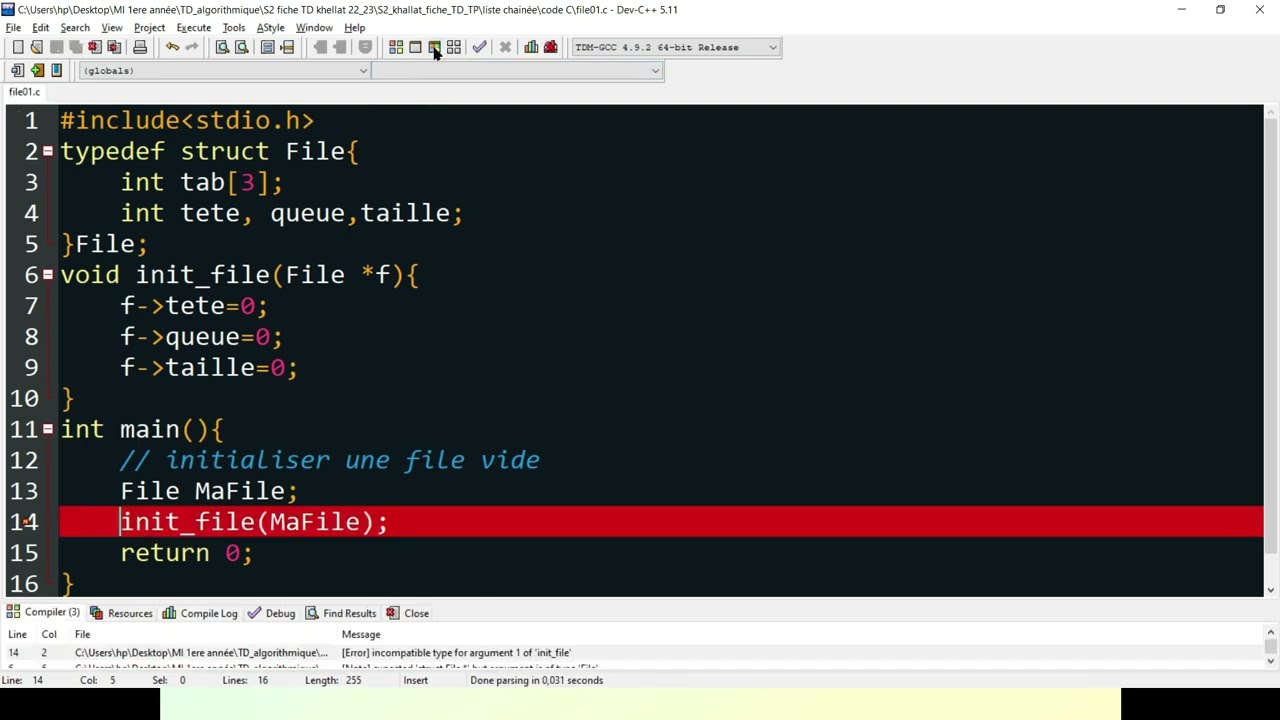Open the View menu
This screenshot has width=1280, height=720.
coord(111,27)
